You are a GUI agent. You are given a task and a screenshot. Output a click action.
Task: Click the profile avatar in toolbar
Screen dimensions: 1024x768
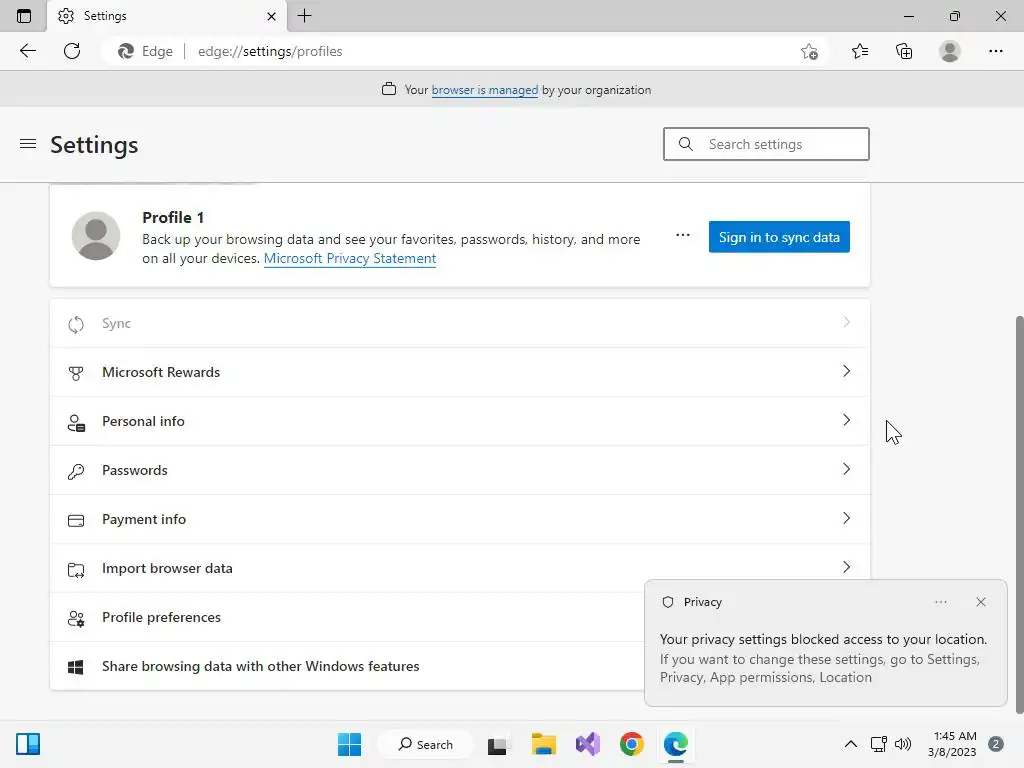pyautogui.click(x=950, y=51)
